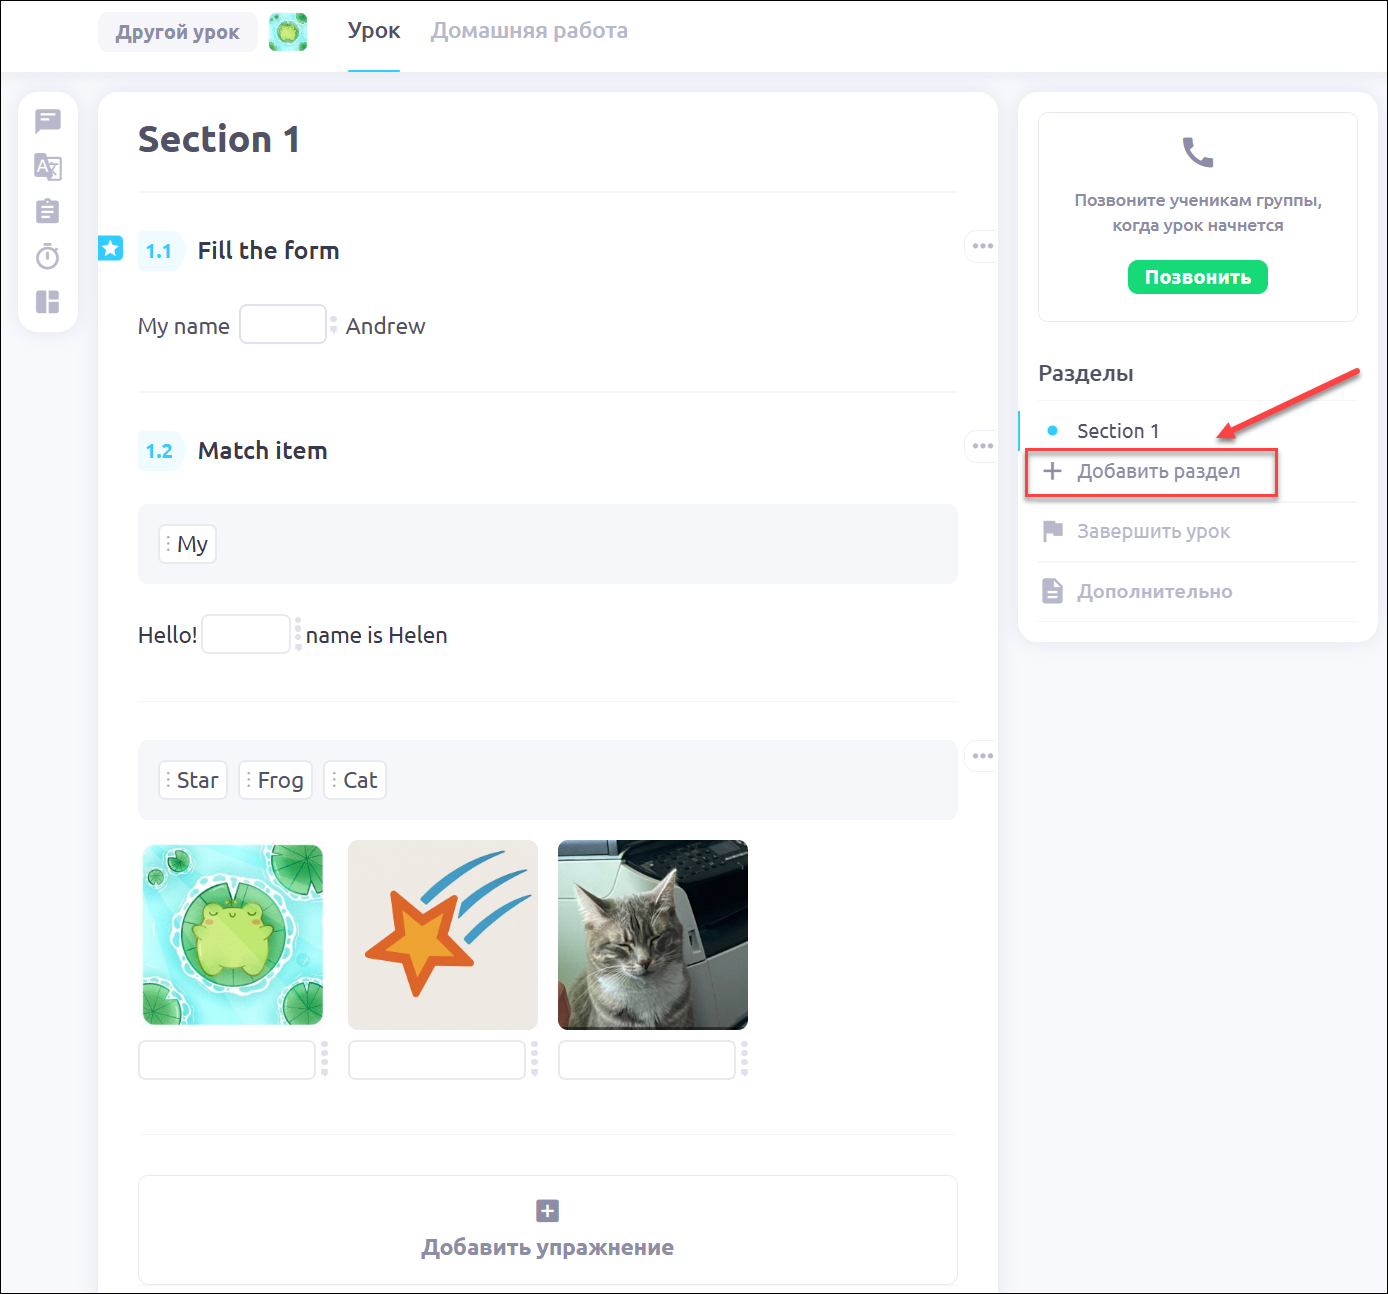Image resolution: width=1388 pixels, height=1294 pixels.
Task: Open options menu for Fill the form
Action: 982,246
